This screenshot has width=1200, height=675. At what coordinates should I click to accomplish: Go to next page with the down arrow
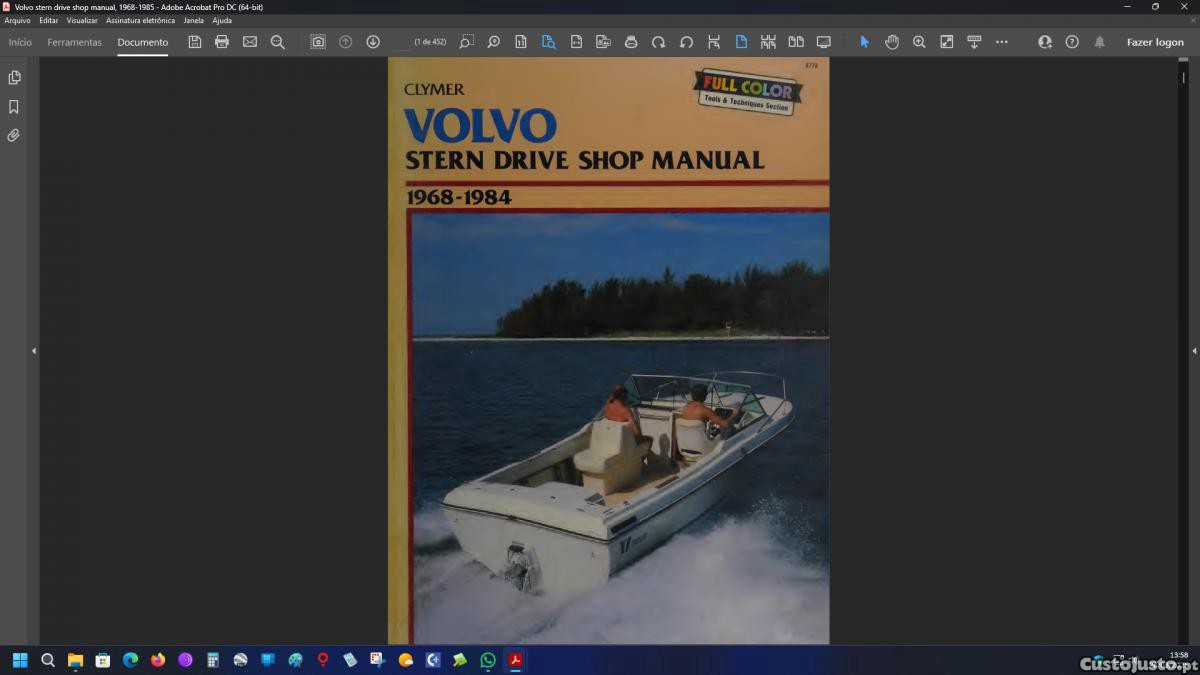pos(373,42)
